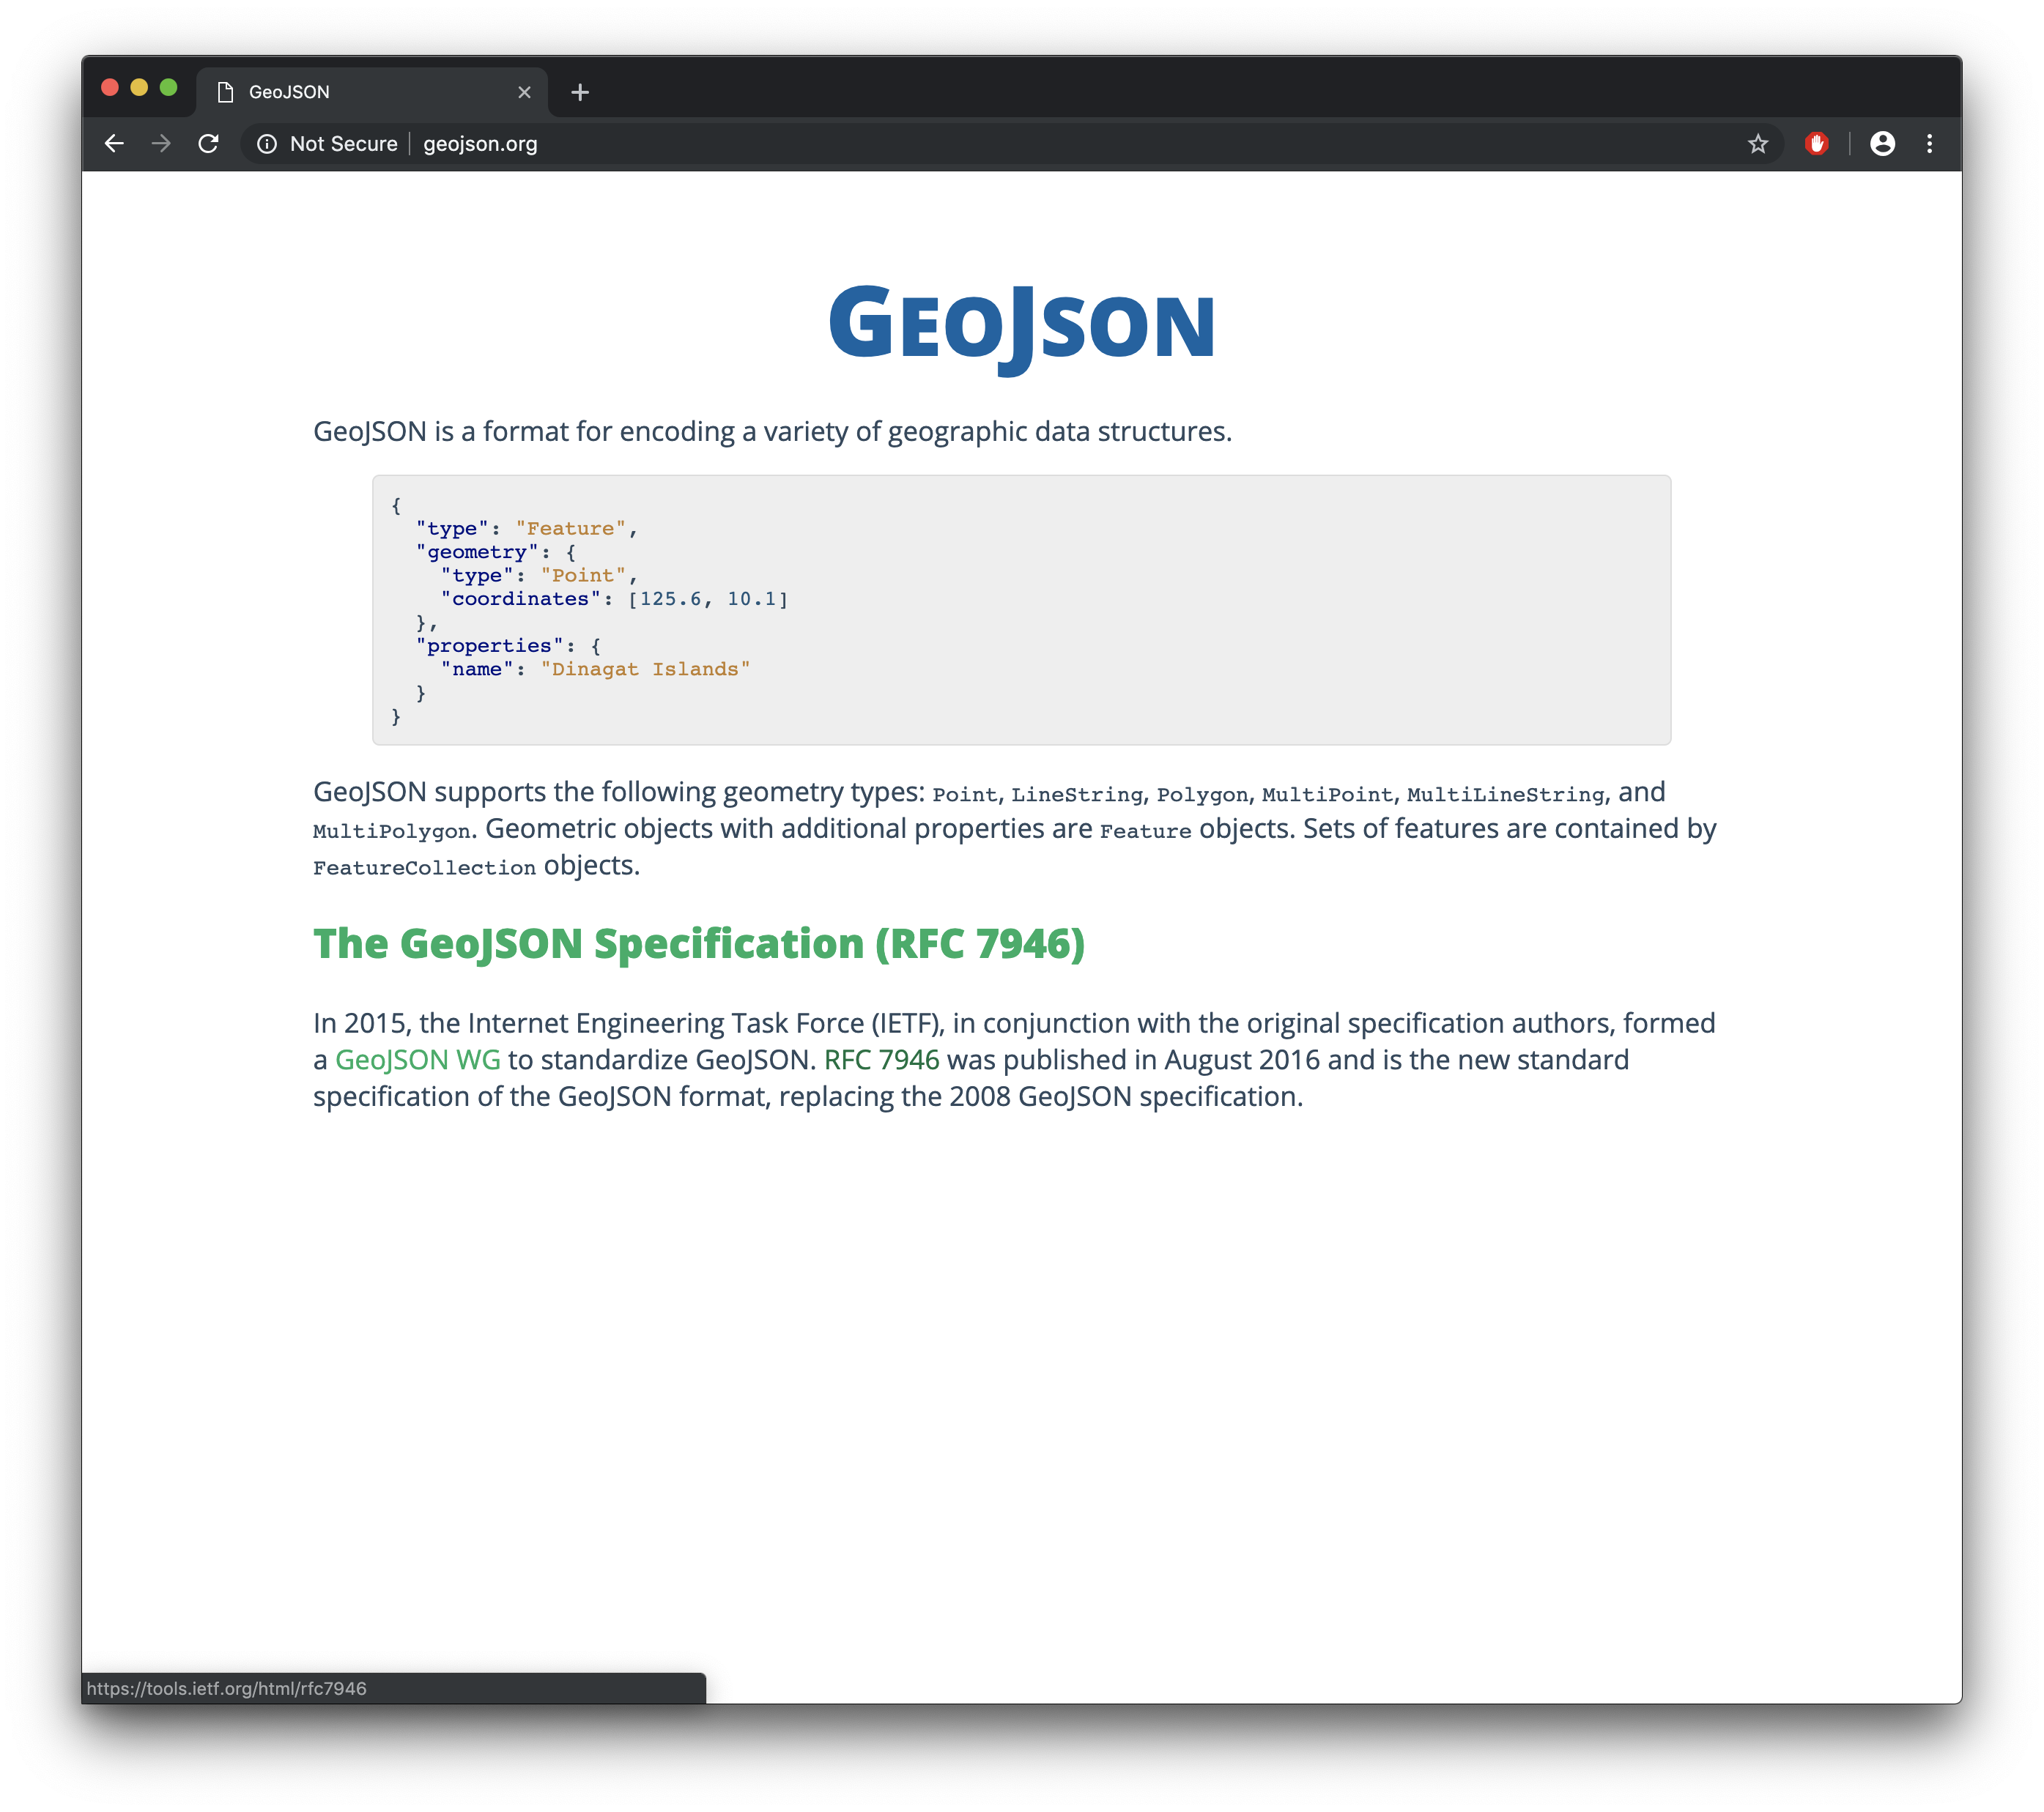
Task: Click the forward navigation arrow
Action: [x=161, y=143]
